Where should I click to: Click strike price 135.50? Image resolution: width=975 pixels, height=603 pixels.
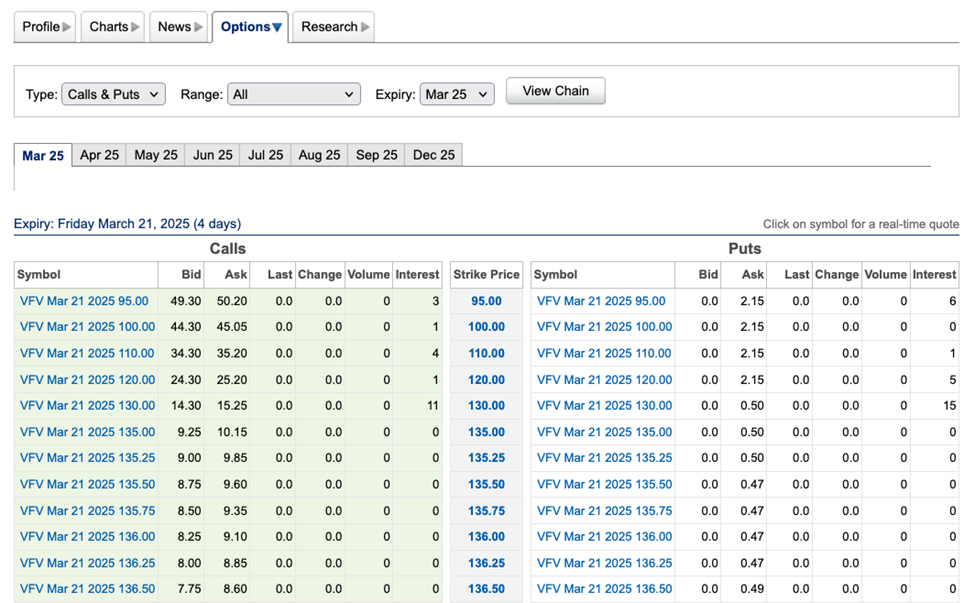(x=486, y=484)
